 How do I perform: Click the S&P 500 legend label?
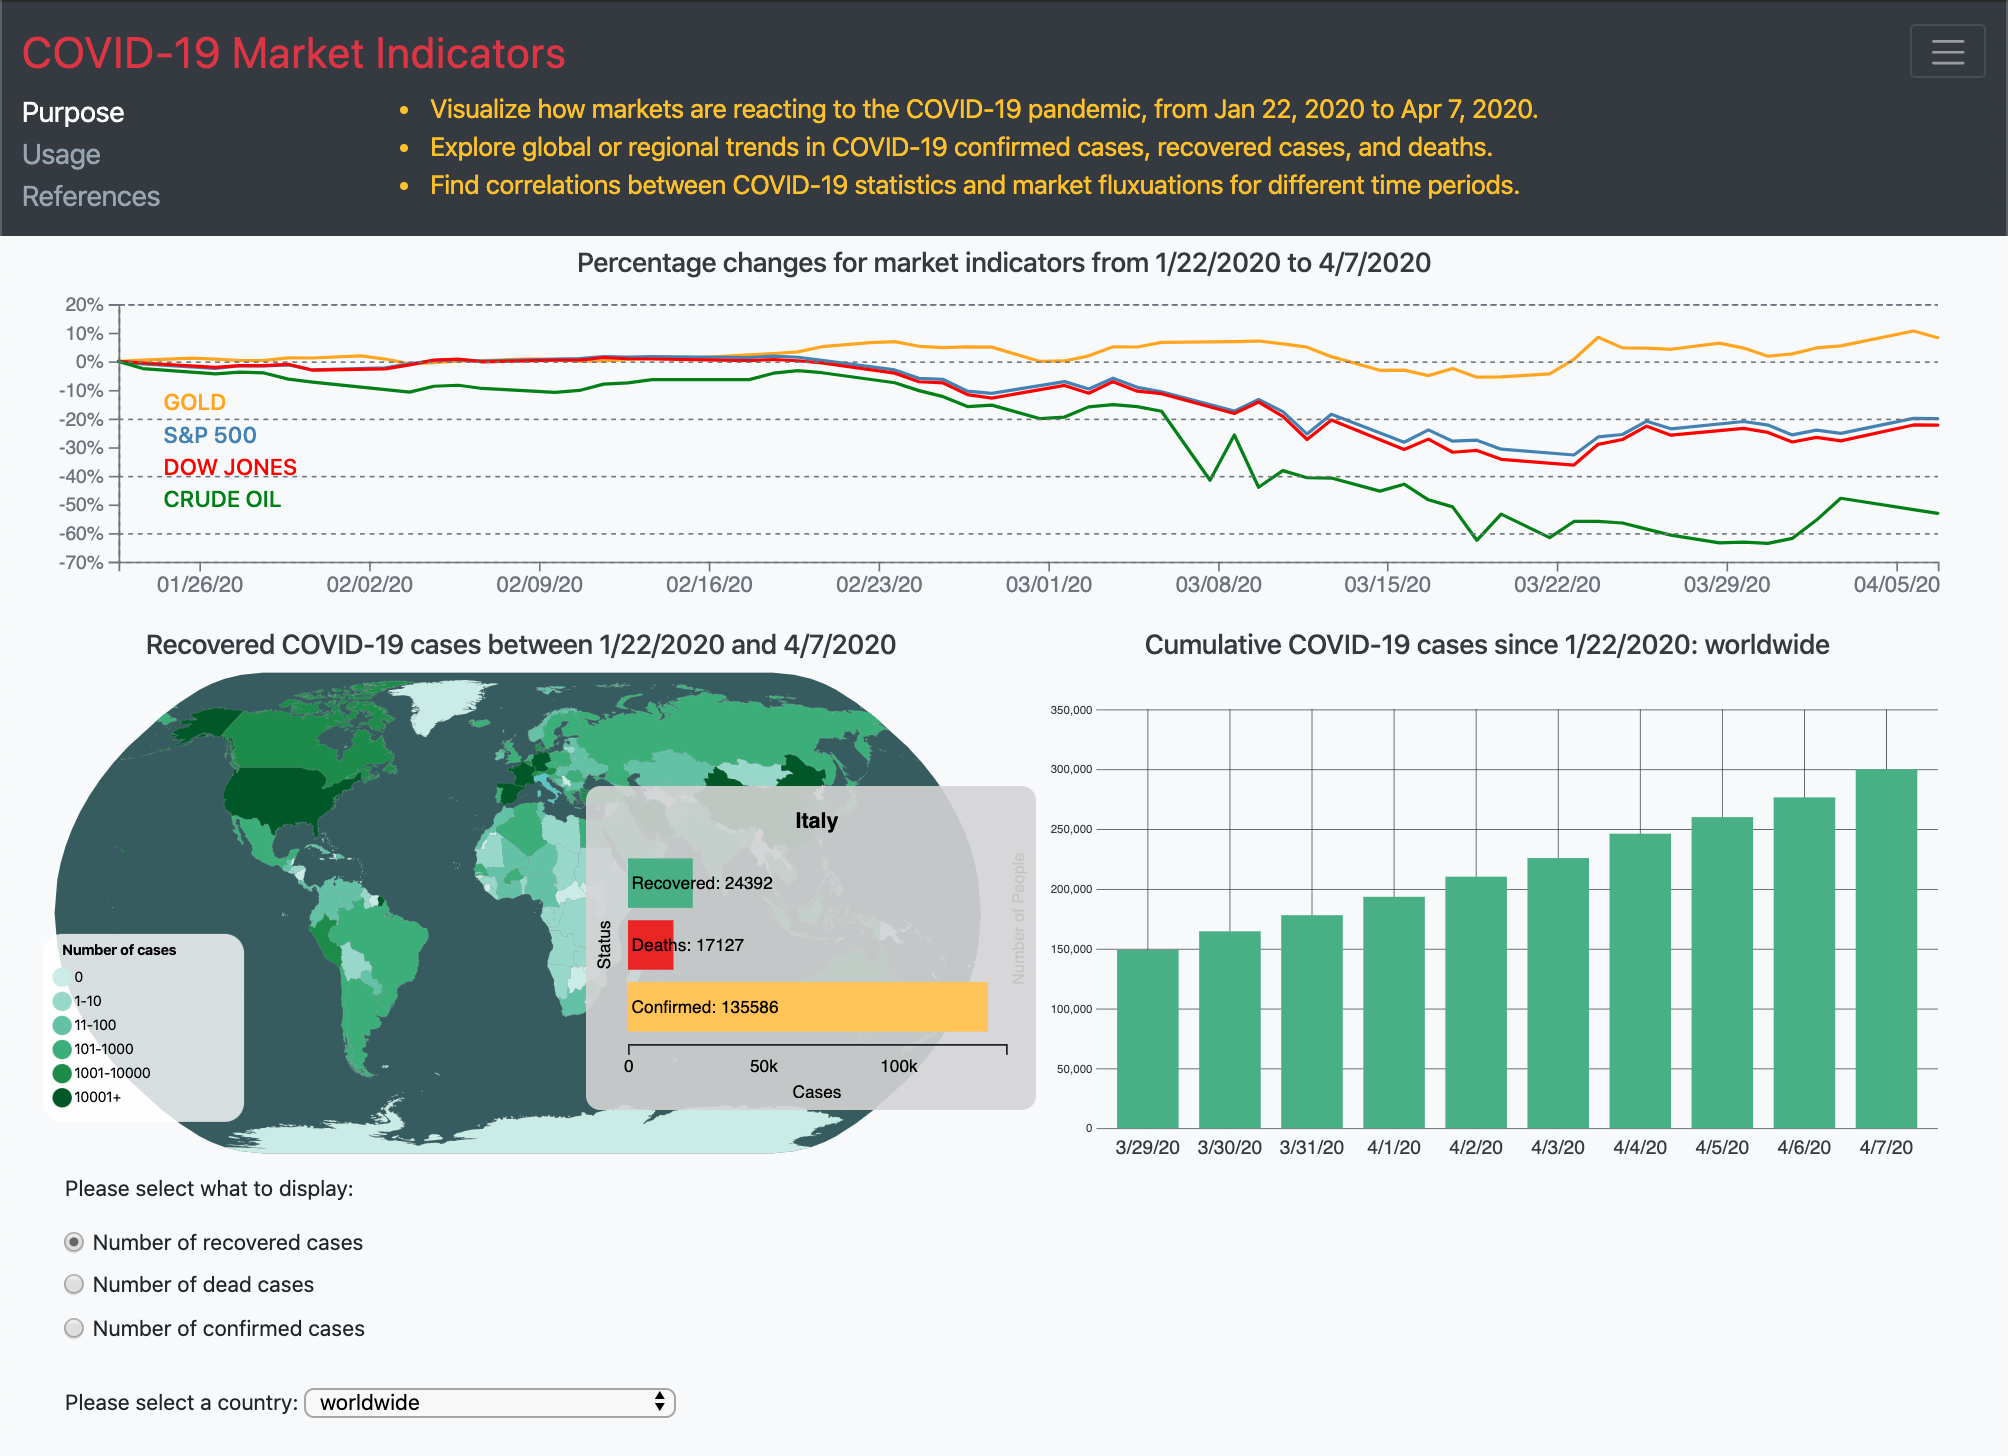click(210, 435)
